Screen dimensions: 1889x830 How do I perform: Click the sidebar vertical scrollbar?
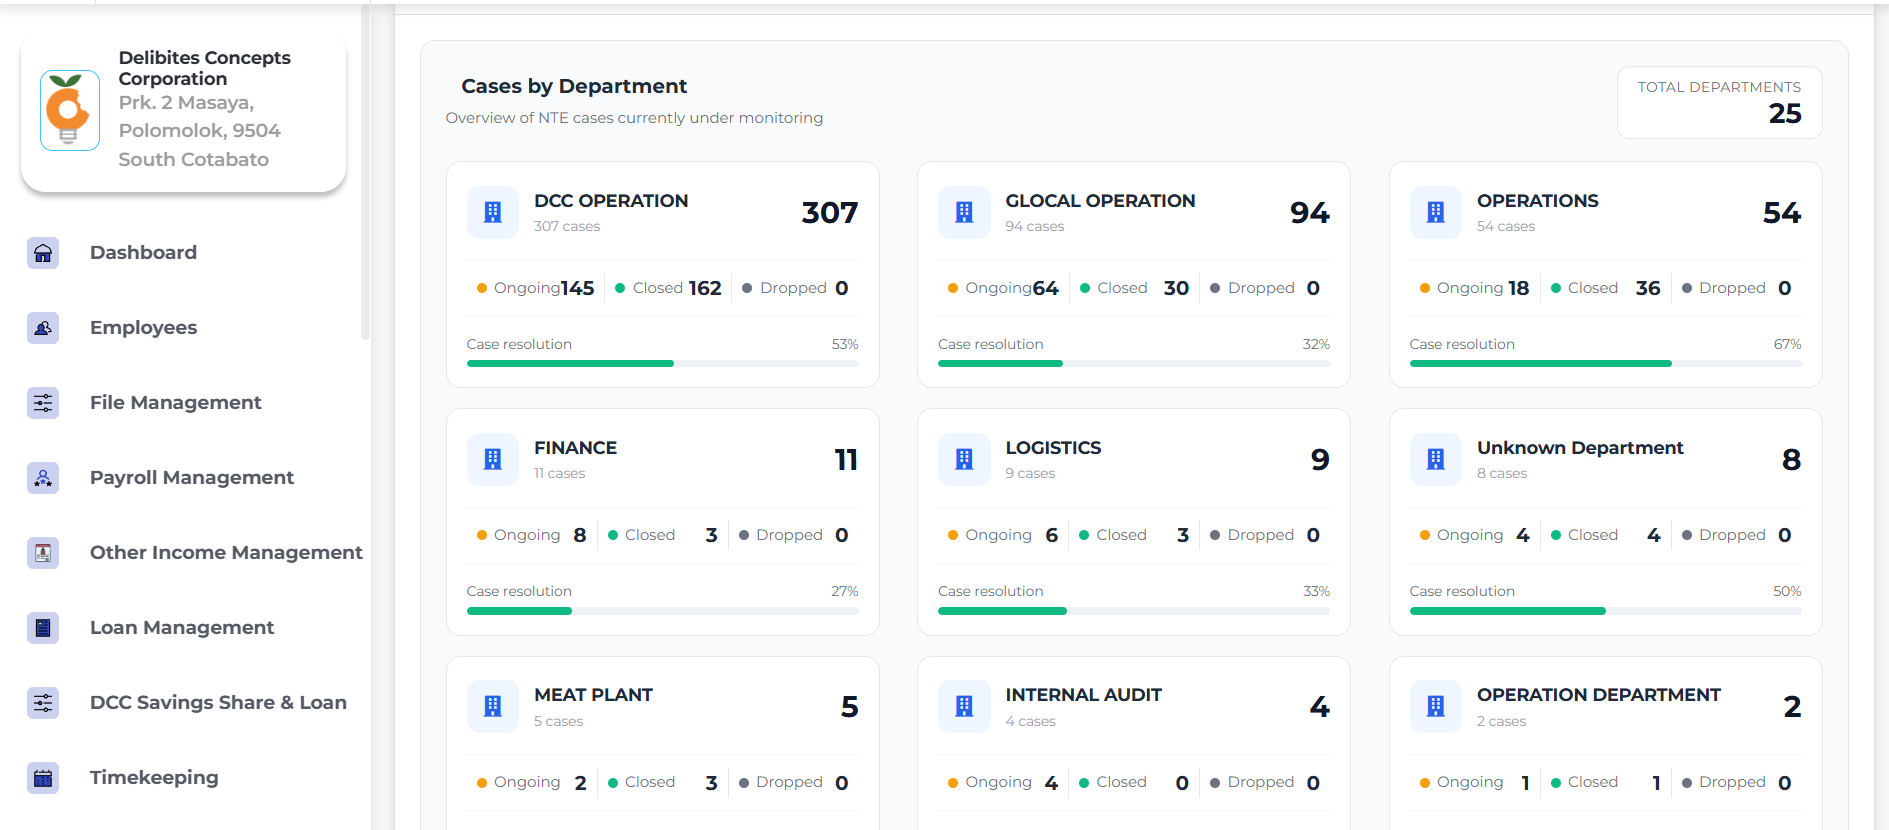click(365, 172)
